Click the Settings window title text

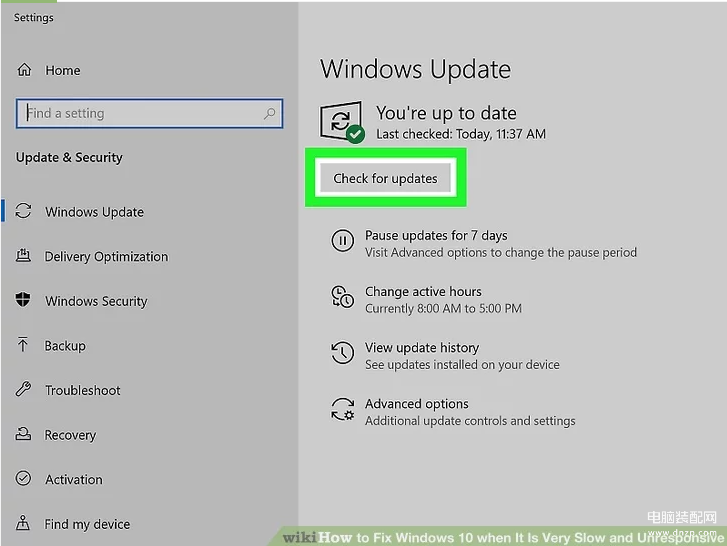point(33,18)
